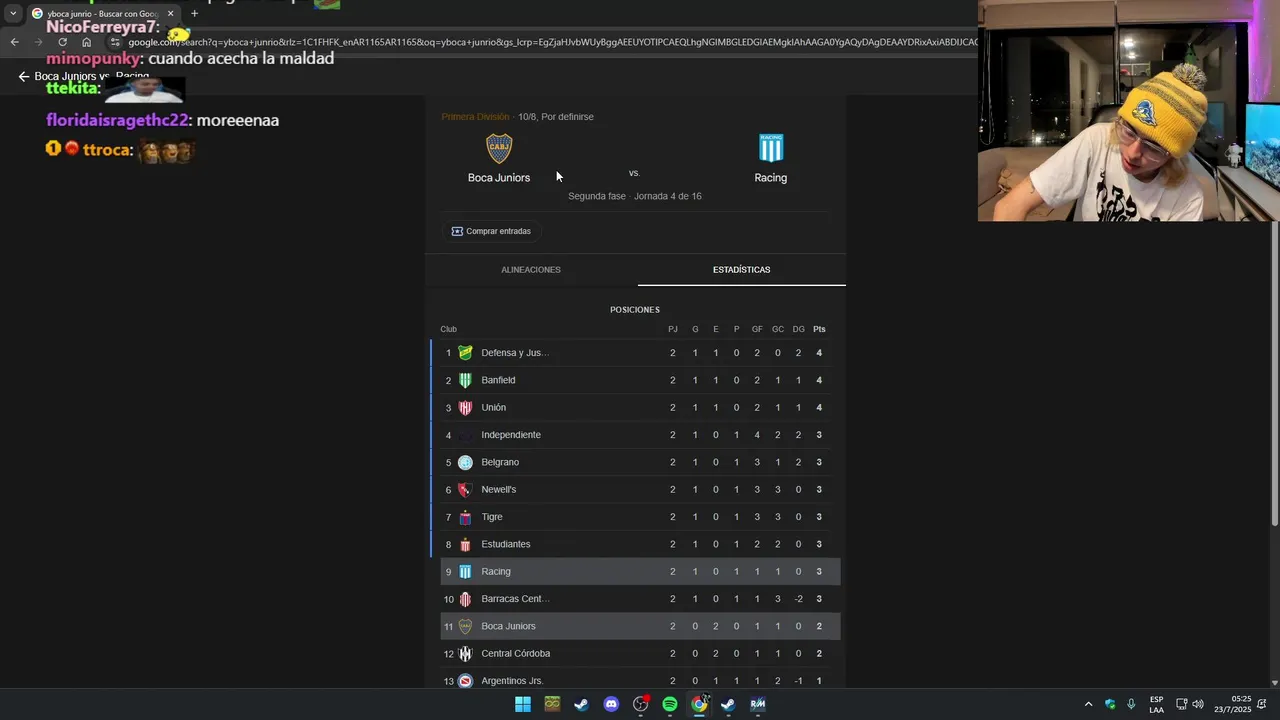This screenshot has height=720, width=1280.
Task: Open the RM app in taskbar
Action: (x=758, y=704)
